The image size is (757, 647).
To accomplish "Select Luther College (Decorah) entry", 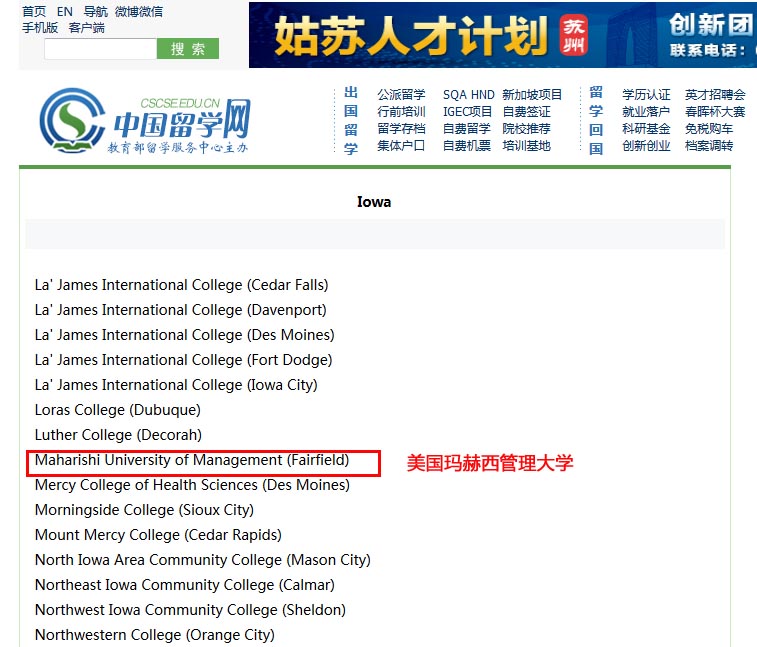I will (118, 435).
